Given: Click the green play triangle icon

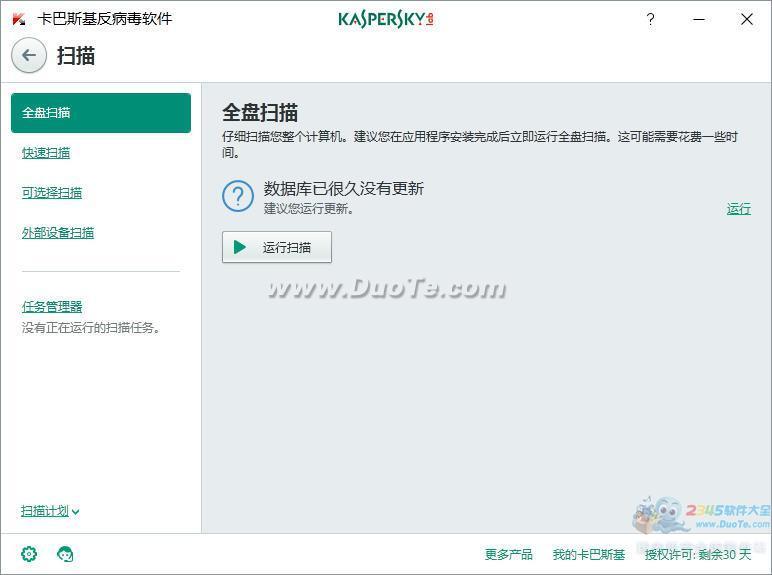Looking at the screenshot, I should (240, 247).
